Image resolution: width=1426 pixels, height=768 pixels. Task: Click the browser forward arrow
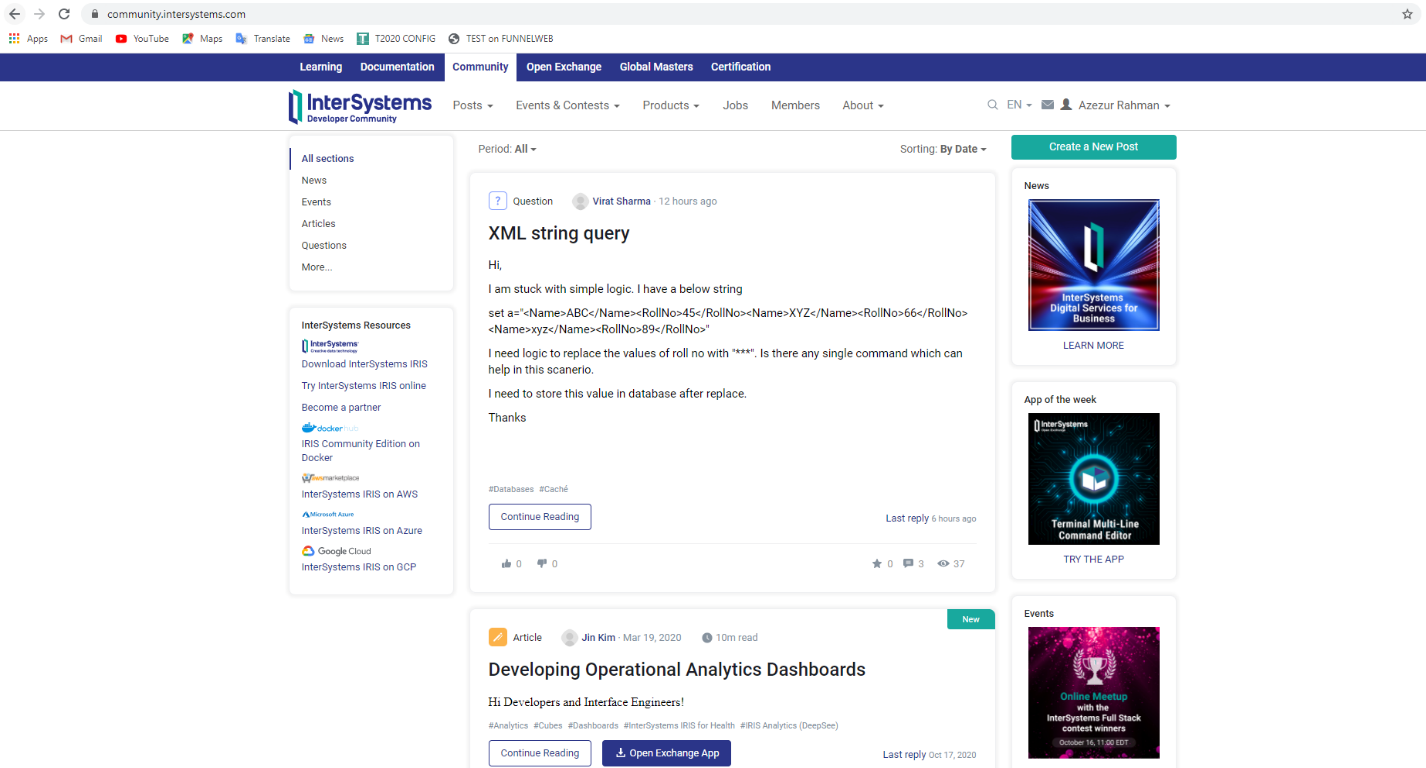[x=39, y=14]
